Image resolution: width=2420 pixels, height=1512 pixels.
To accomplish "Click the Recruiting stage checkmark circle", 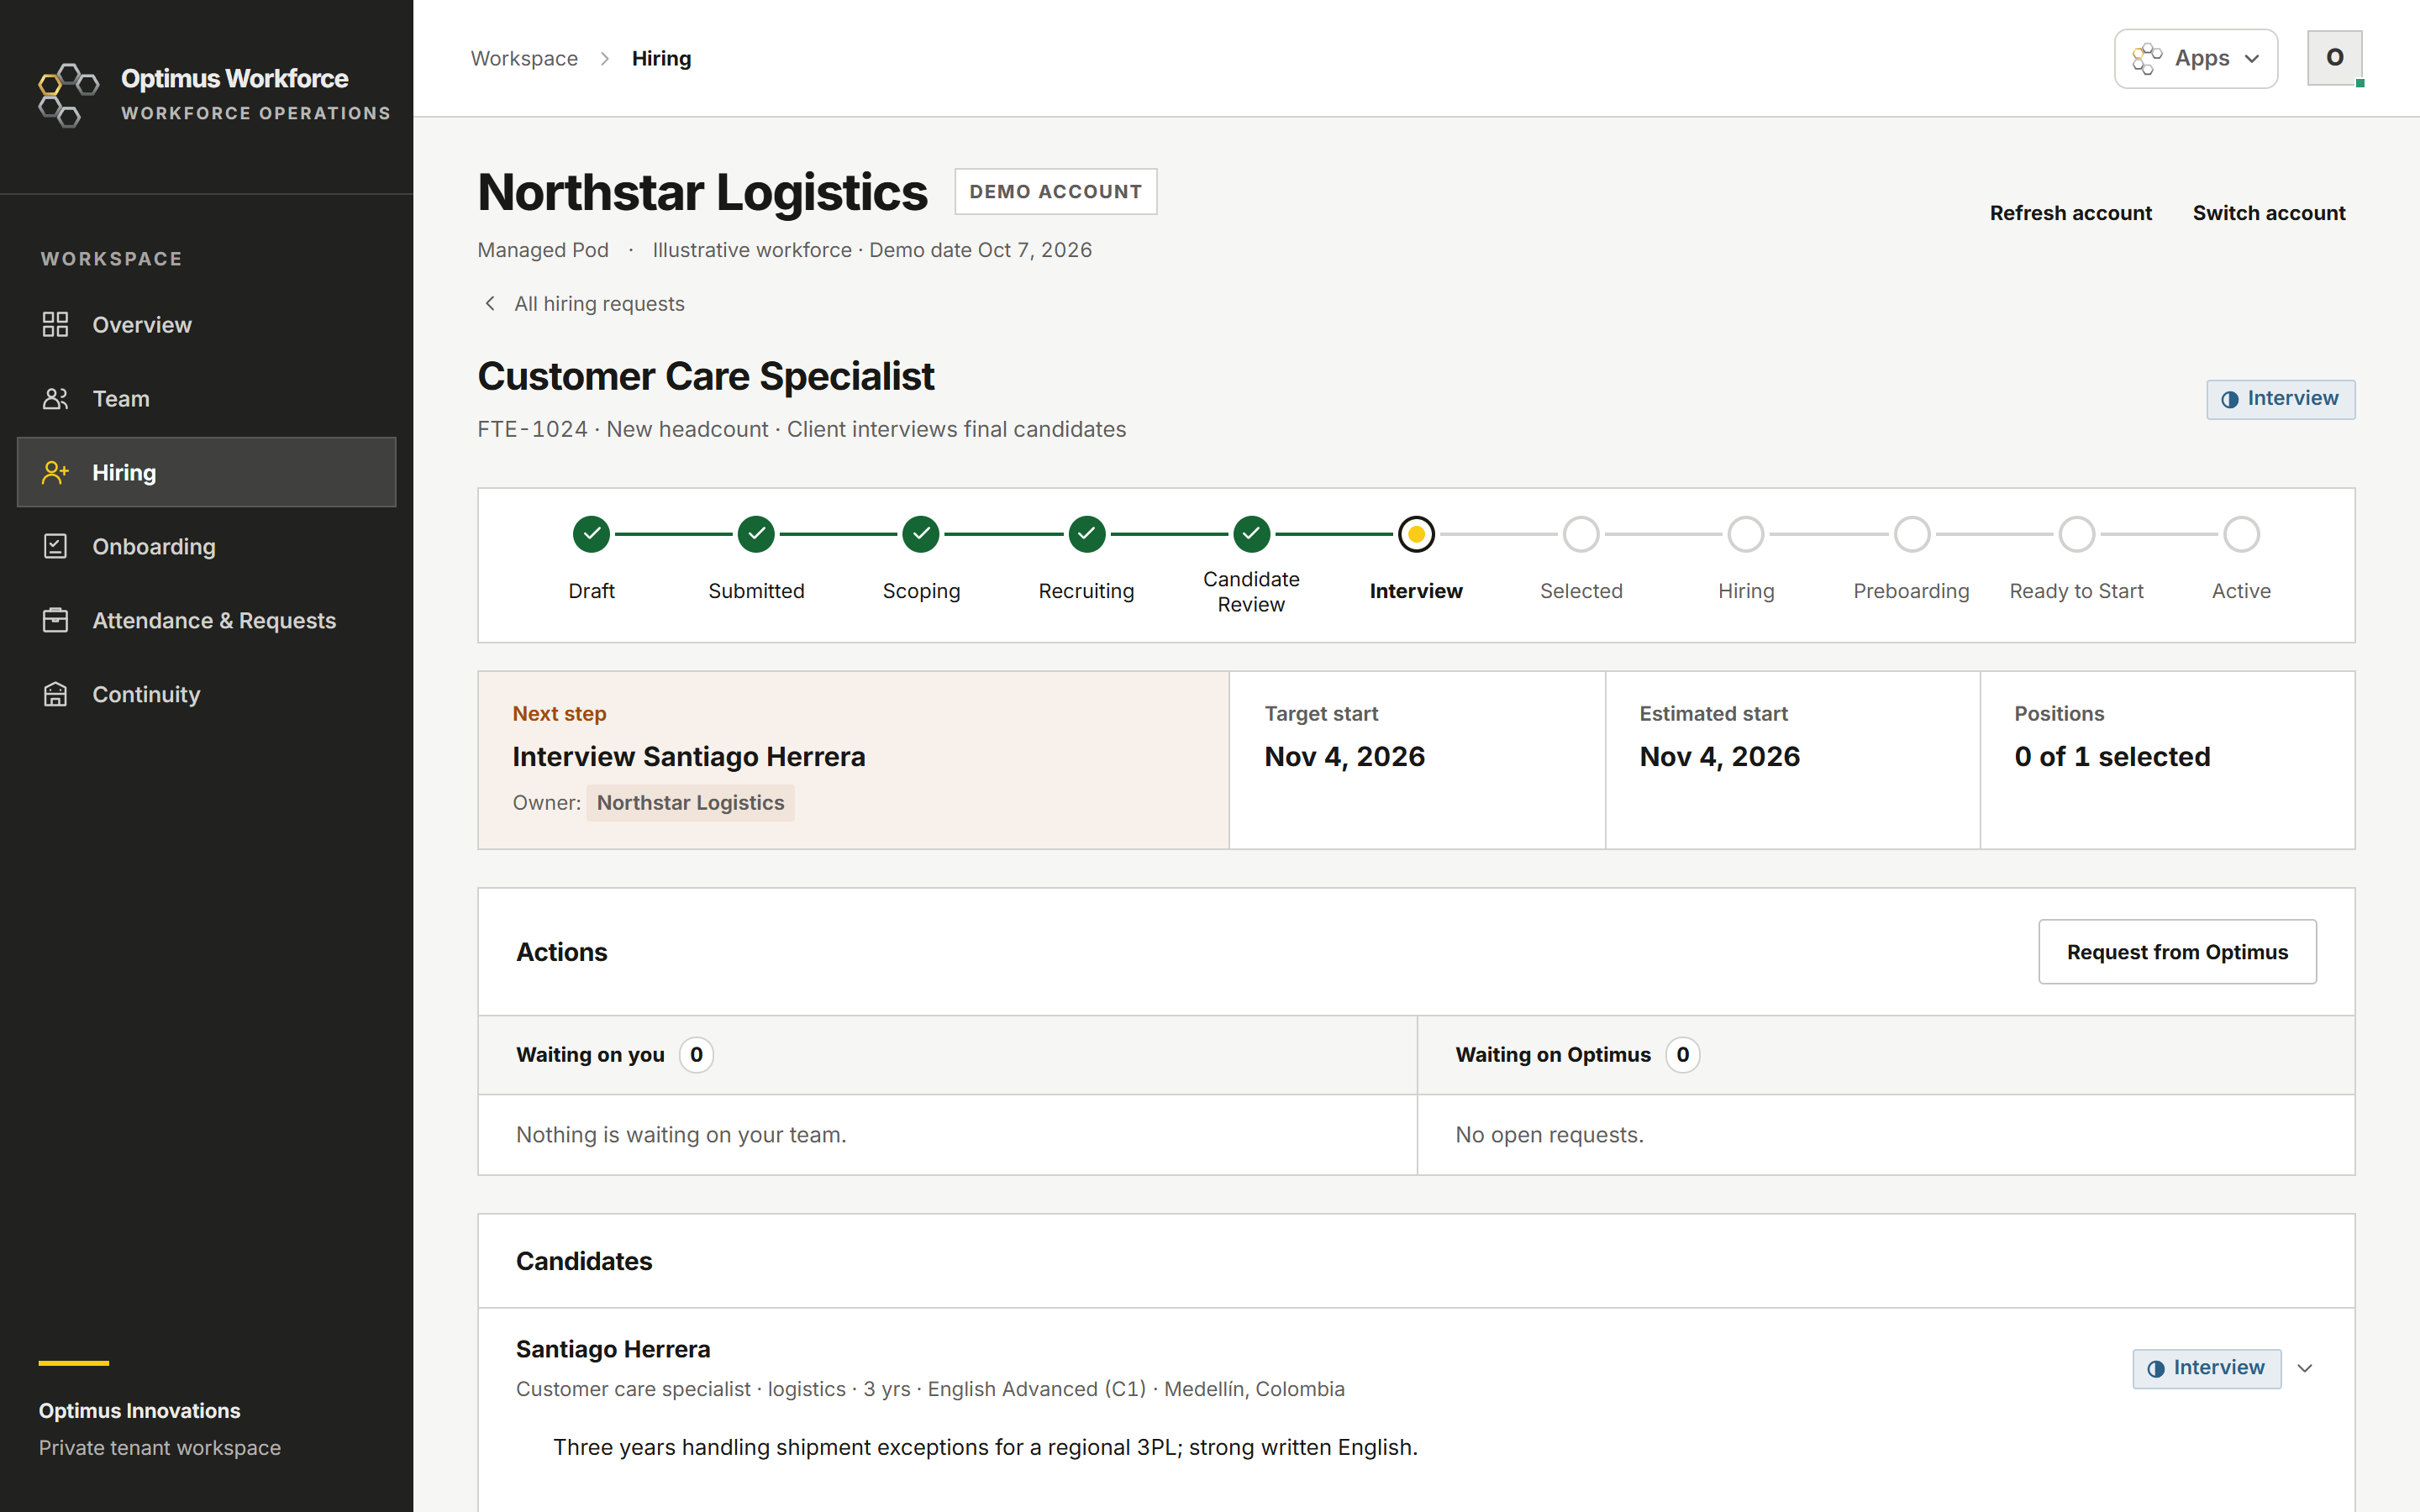I will (1086, 534).
